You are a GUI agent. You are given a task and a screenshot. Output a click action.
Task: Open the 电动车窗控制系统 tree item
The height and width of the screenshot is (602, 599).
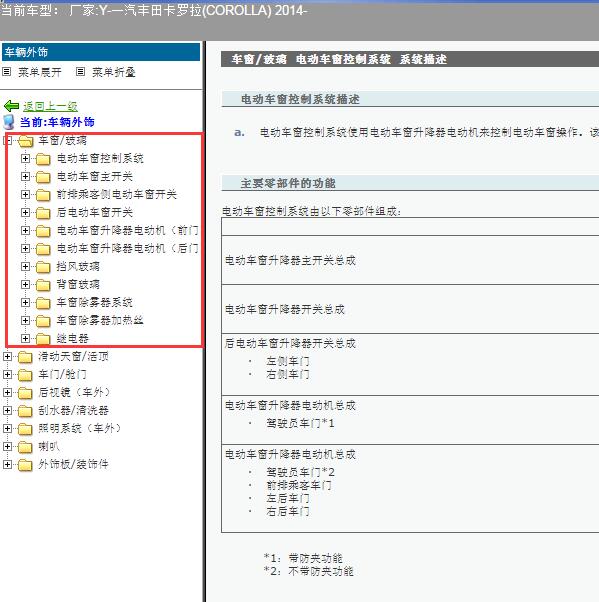100,158
